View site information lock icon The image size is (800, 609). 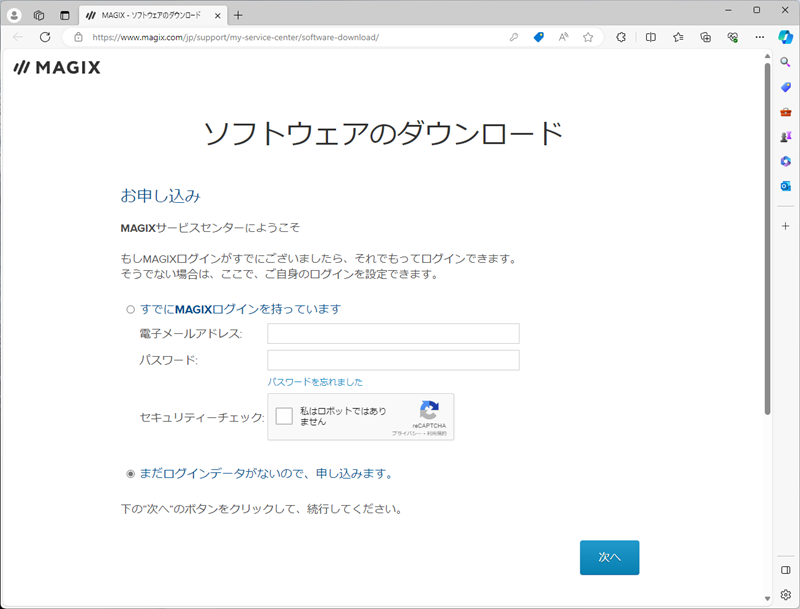(78, 37)
